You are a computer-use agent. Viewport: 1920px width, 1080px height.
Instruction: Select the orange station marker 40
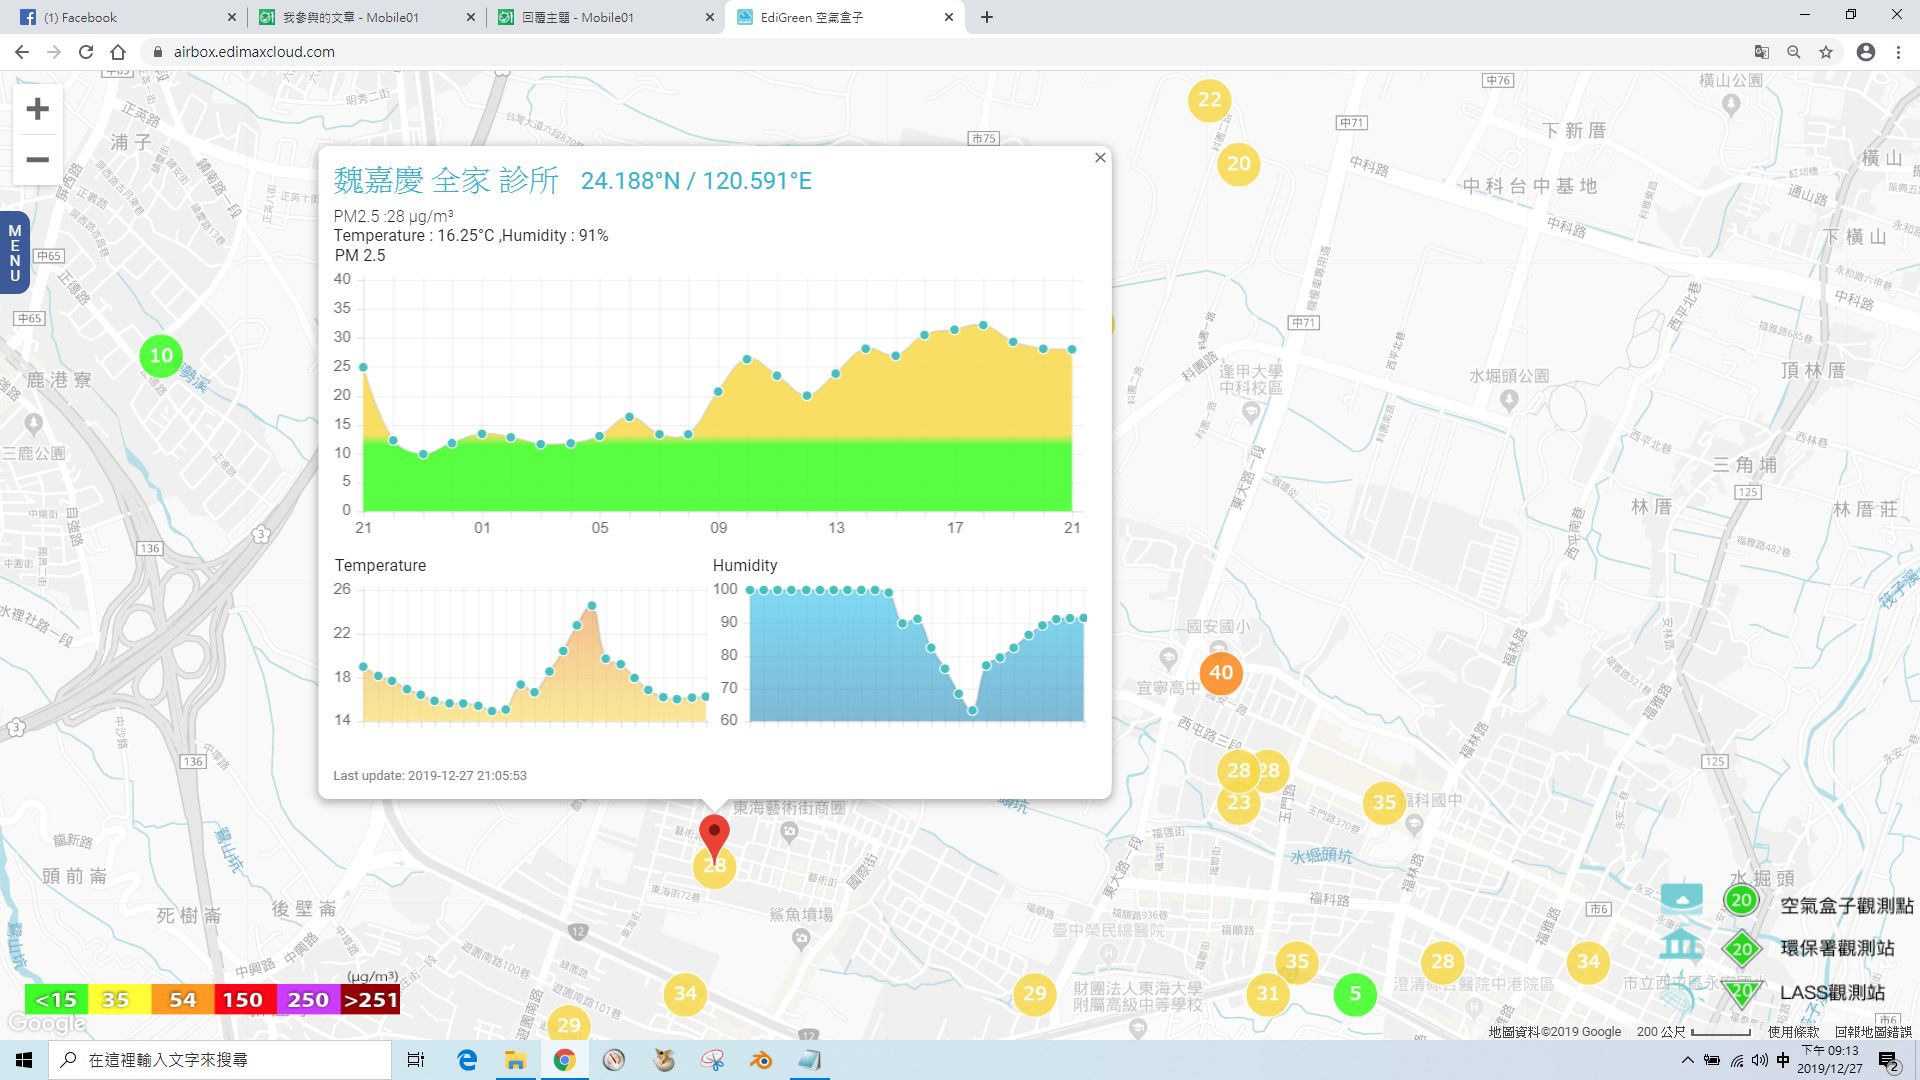coord(1221,673)
